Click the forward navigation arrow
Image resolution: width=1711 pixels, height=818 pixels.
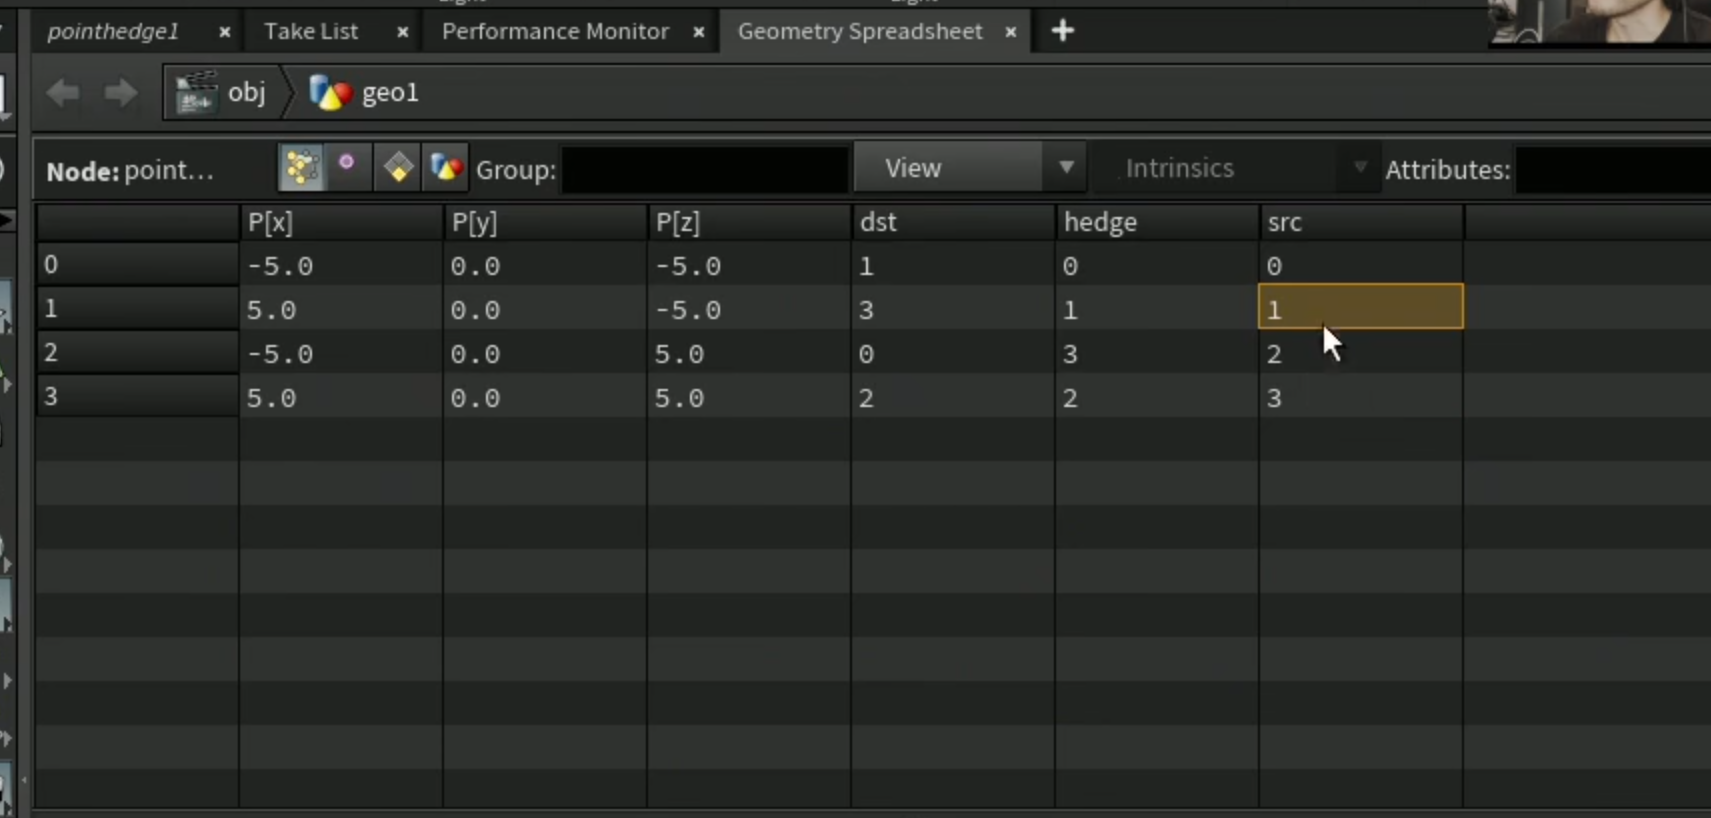(x=121, y=93)
